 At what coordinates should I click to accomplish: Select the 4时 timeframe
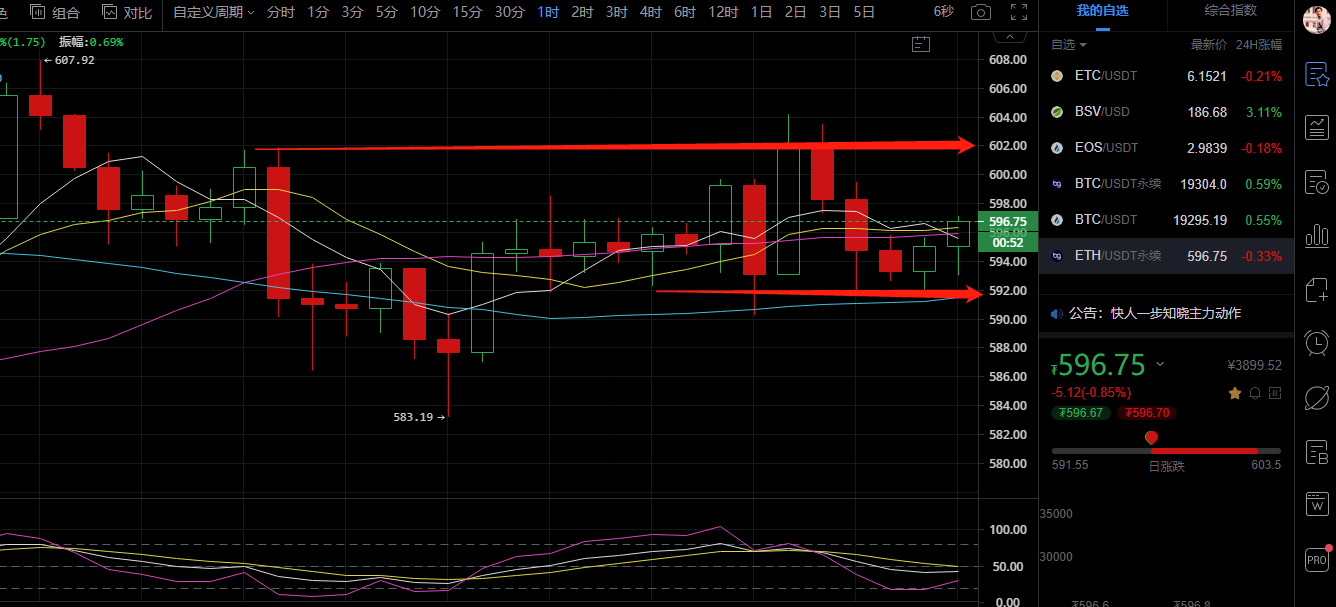pos(650,12)
